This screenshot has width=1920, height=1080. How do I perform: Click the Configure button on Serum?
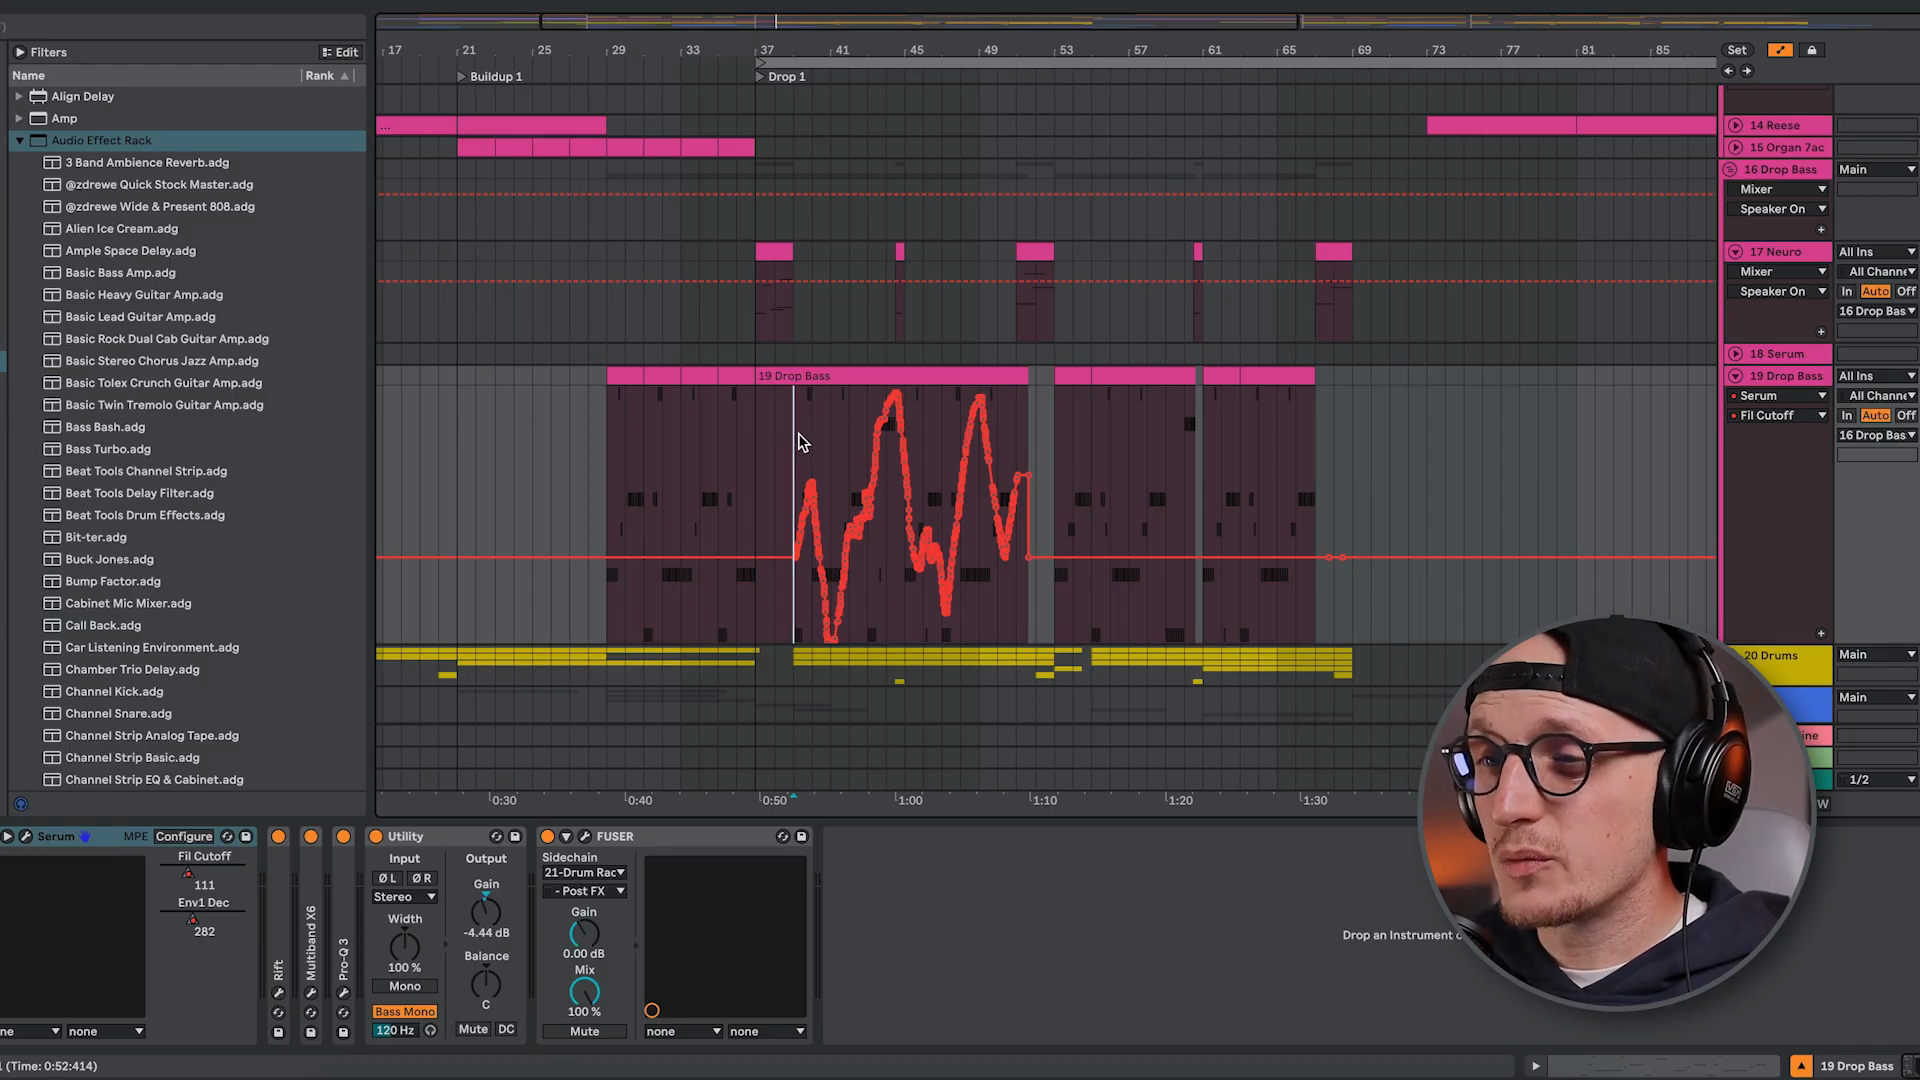click(x=184, y=836)
